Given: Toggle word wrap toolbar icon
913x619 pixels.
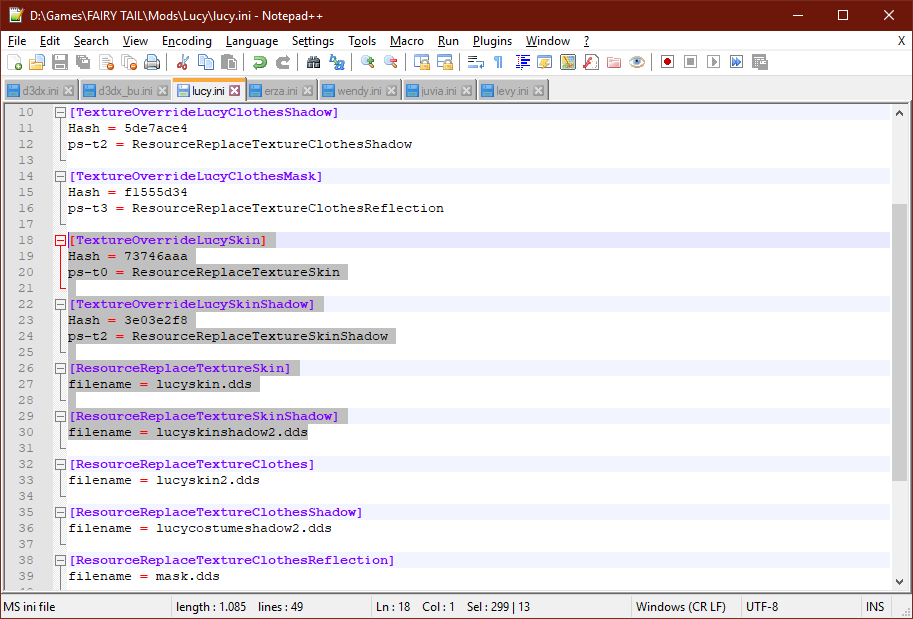Looking at the screenshot, I should pos(476,62).
